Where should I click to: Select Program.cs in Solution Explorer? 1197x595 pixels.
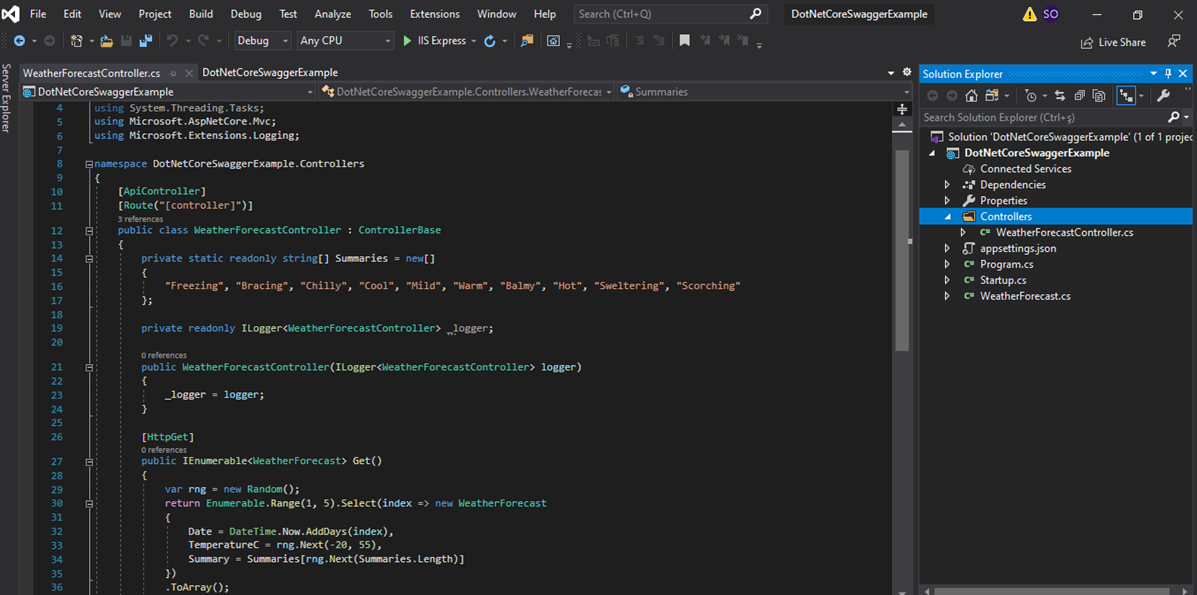tap(1006, 264)
